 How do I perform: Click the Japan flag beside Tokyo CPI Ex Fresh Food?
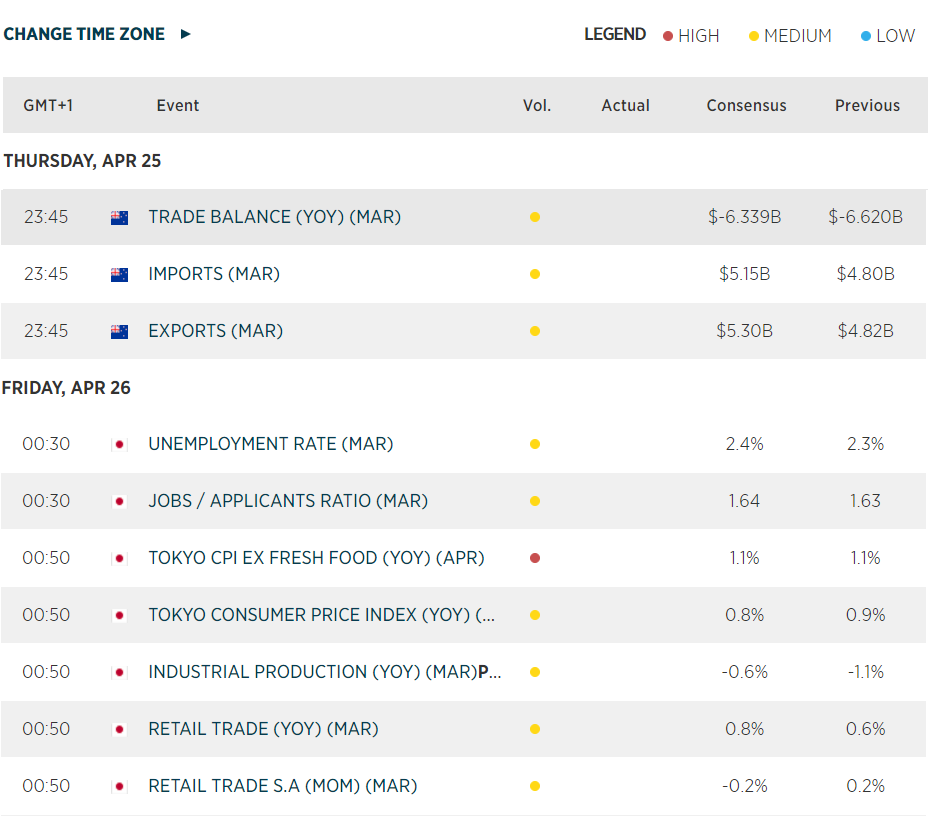click(119, 558)
